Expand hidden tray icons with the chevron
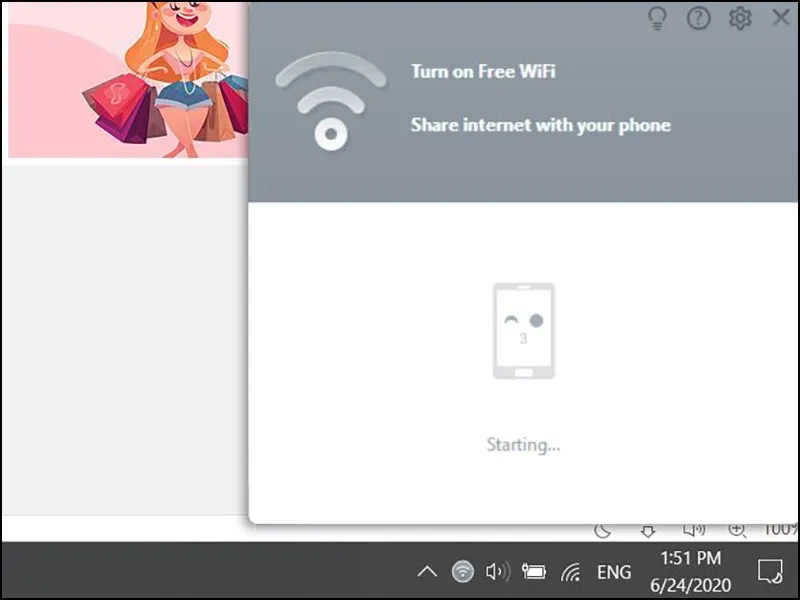The height and width of the screenshot is (600, 800). (427, 571)
